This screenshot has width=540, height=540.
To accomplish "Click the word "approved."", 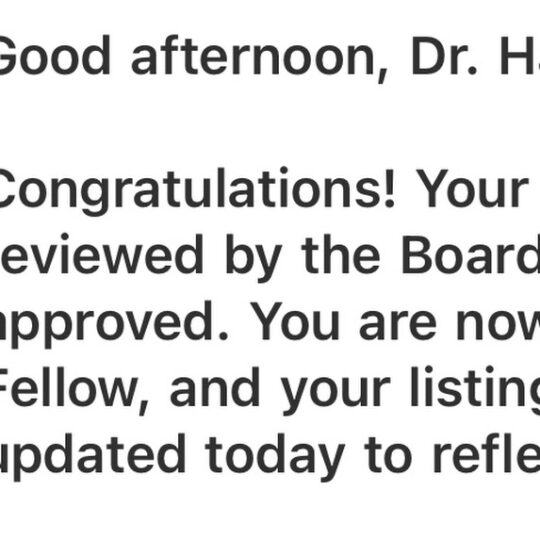I will 114,325.
